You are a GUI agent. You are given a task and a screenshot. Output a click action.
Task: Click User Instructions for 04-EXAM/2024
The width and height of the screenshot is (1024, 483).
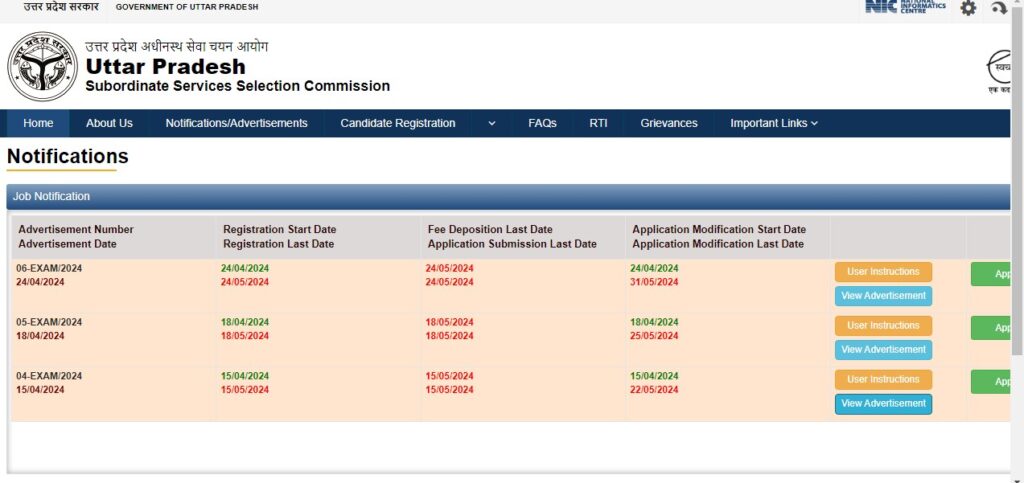[x=883, y=380]
